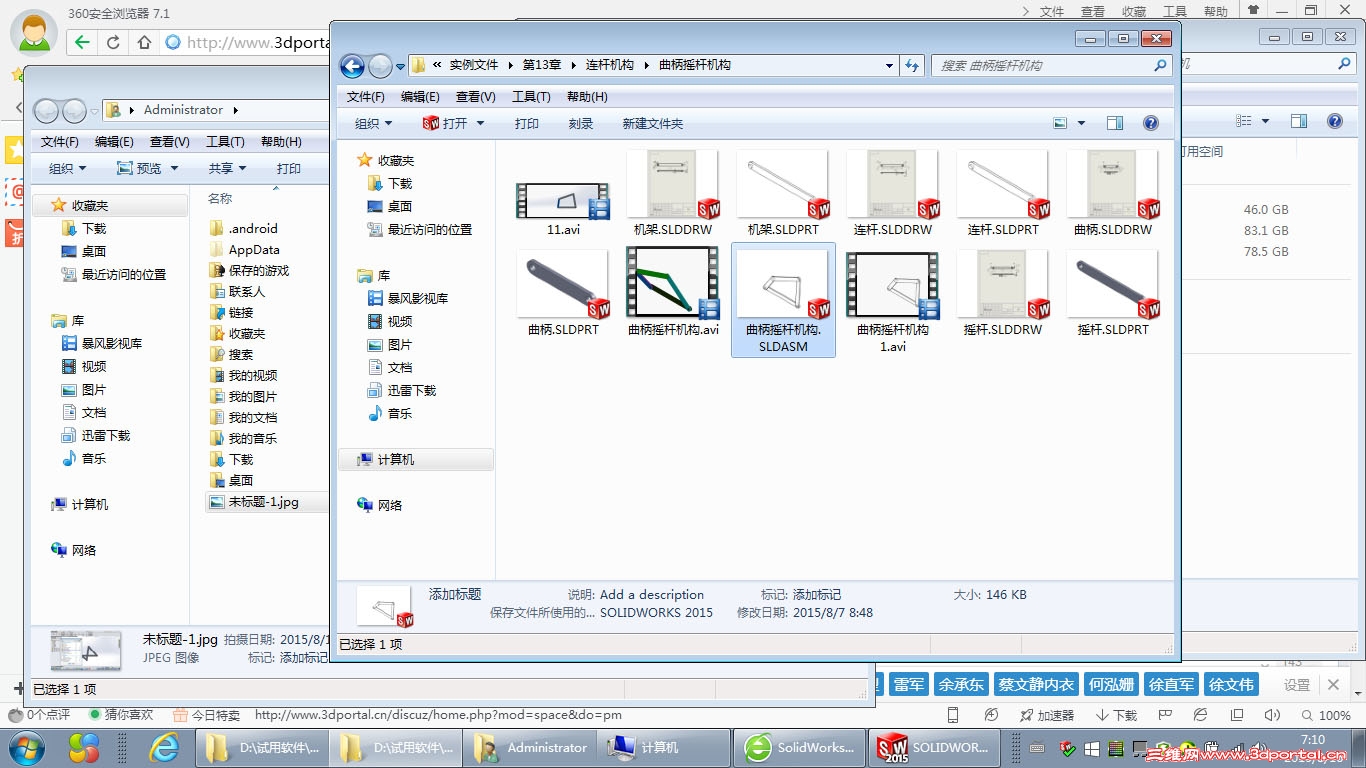The height and width of the screenshot is (768, 1366).
Task: Open help in the 曲柄摇杆机构 window toolbar
Action: [x=1151, y=123]
